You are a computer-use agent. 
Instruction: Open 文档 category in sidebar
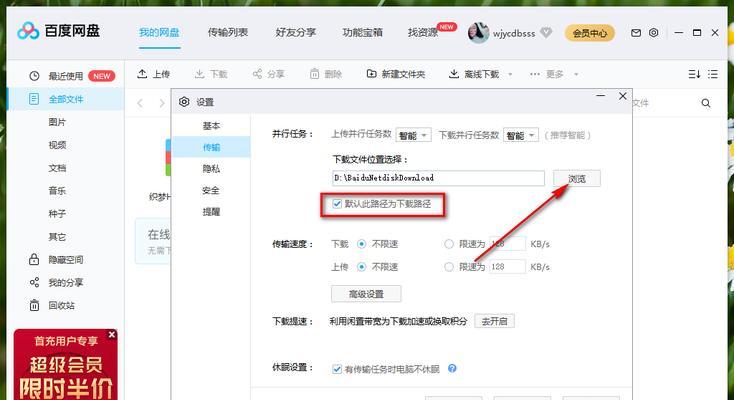57,168
